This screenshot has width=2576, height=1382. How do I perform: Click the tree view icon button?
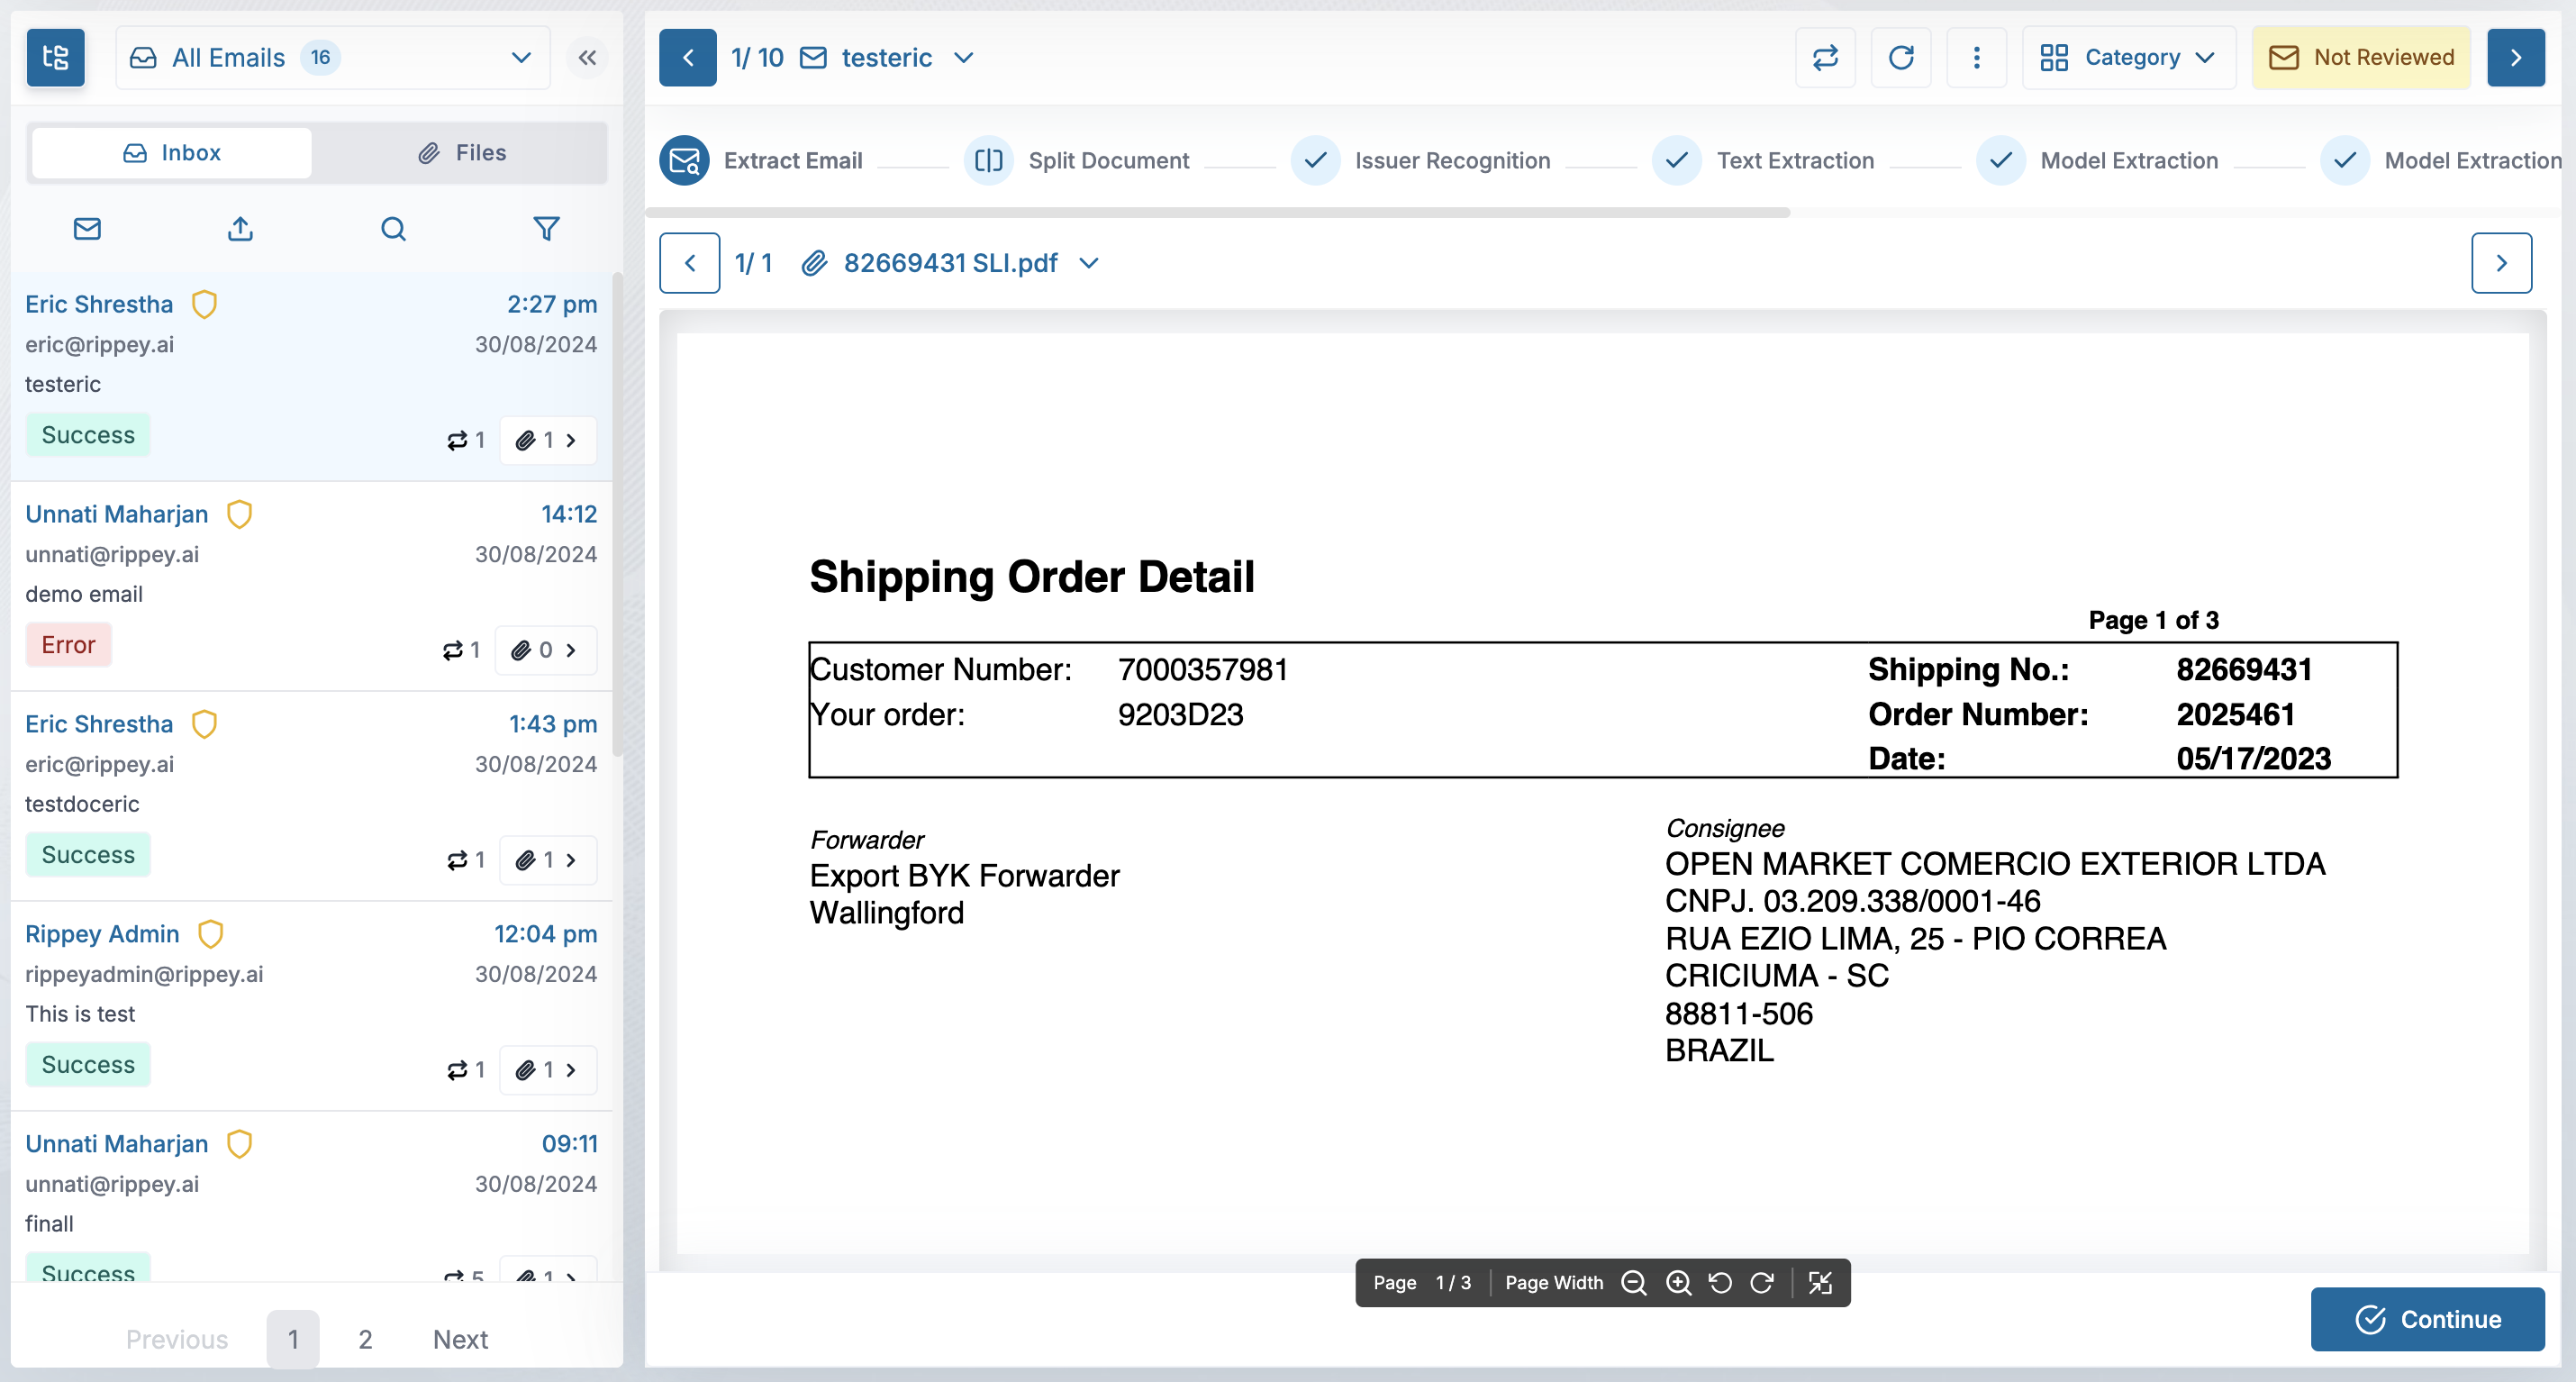55,58
